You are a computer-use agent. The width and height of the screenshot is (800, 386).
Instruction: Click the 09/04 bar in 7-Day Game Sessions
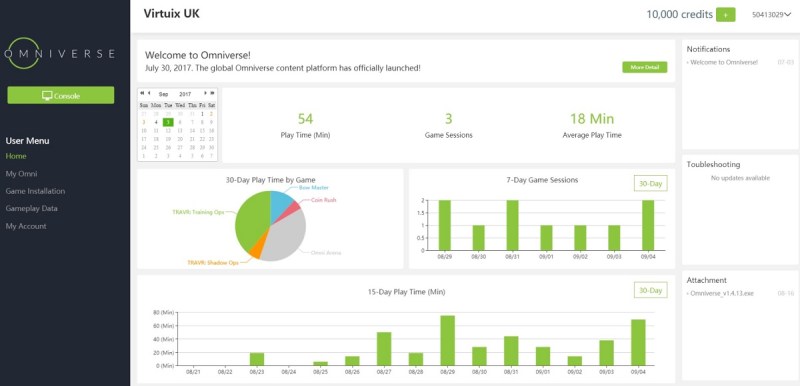click(648, 225)
